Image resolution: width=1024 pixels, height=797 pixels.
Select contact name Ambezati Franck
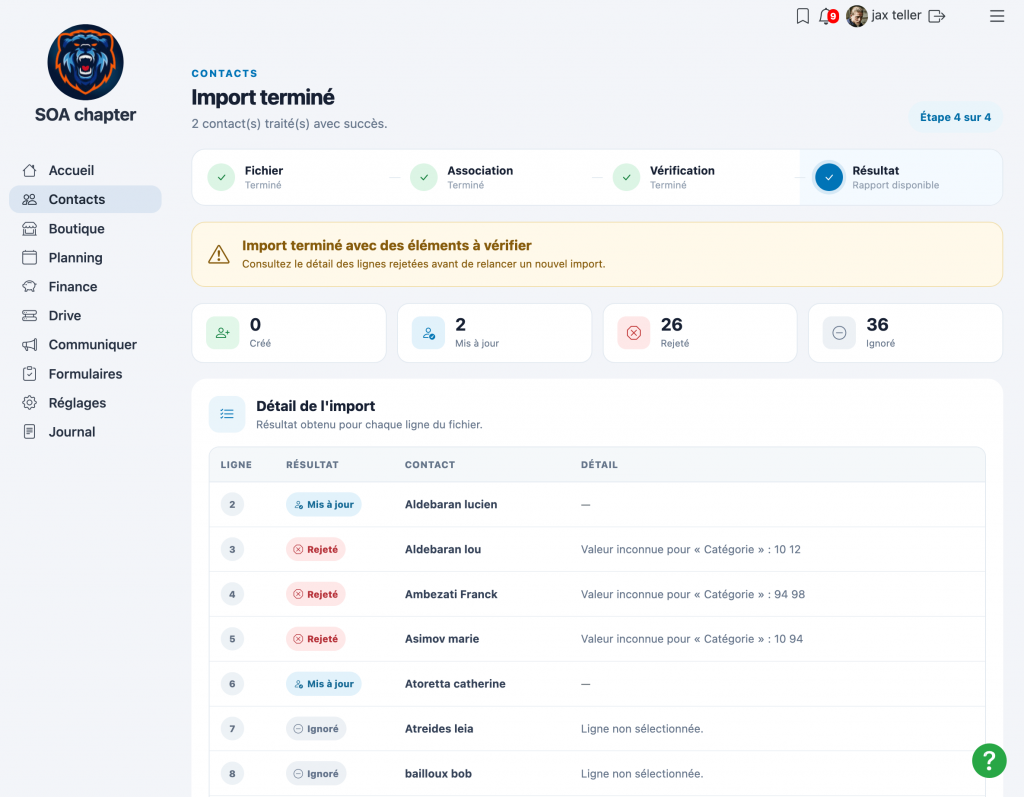[x=451, y=594]
